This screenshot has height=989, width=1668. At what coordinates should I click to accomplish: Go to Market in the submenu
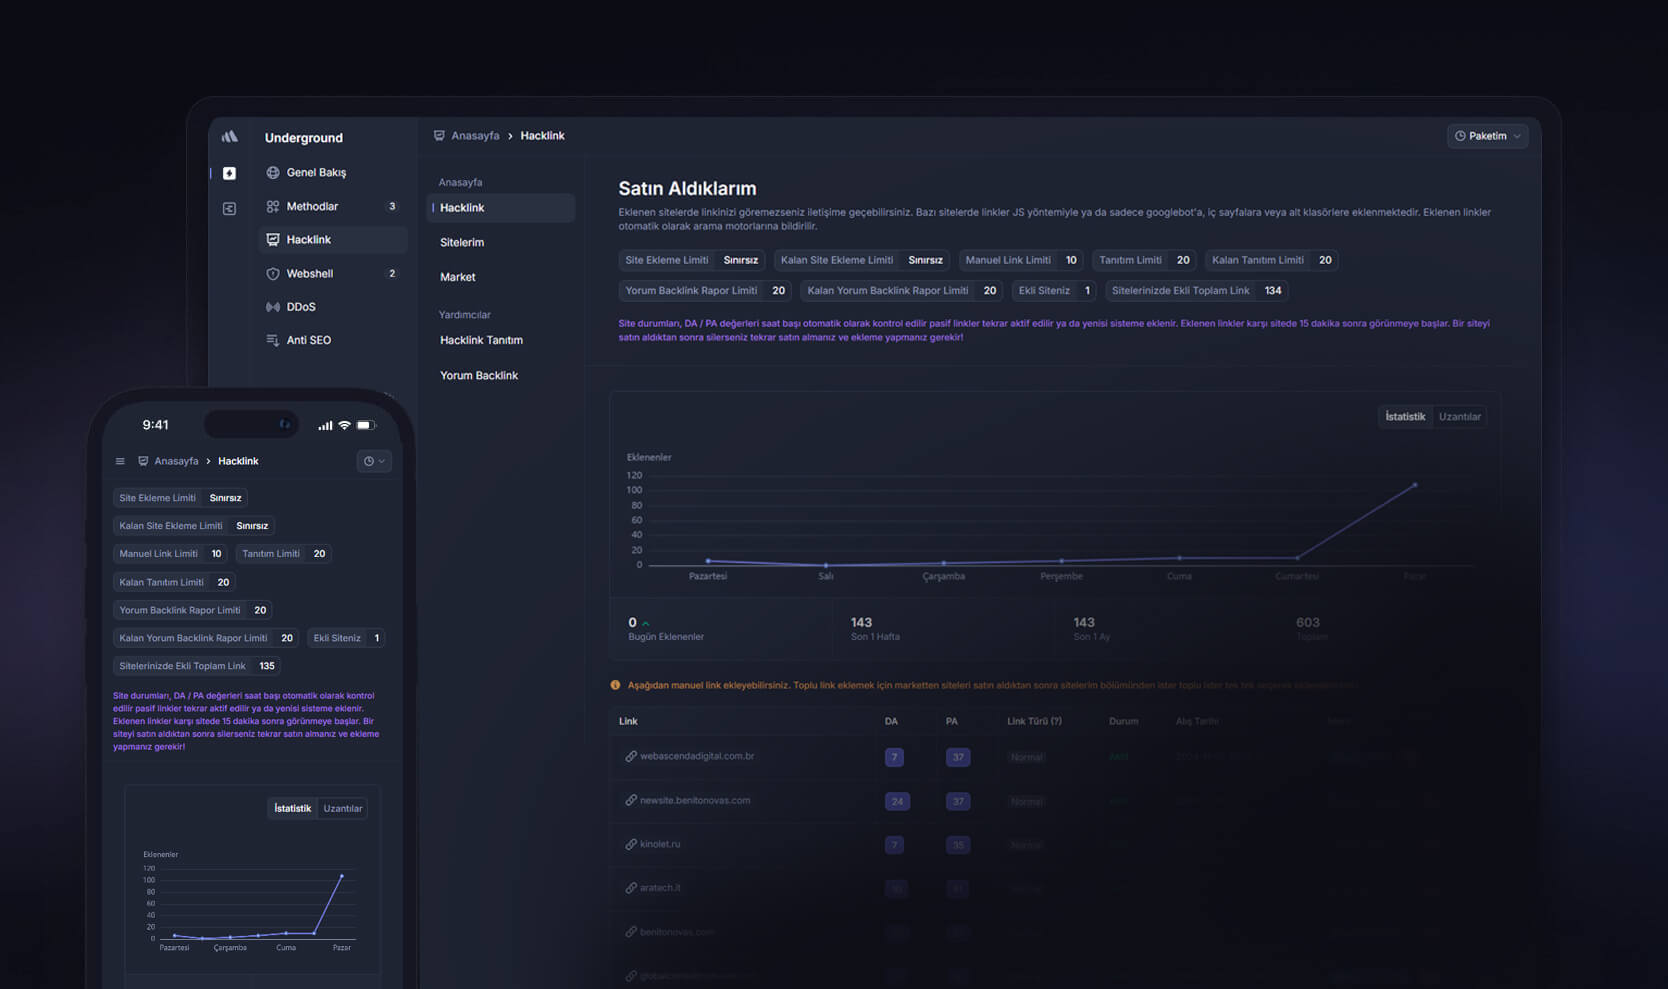click(458, 277)
